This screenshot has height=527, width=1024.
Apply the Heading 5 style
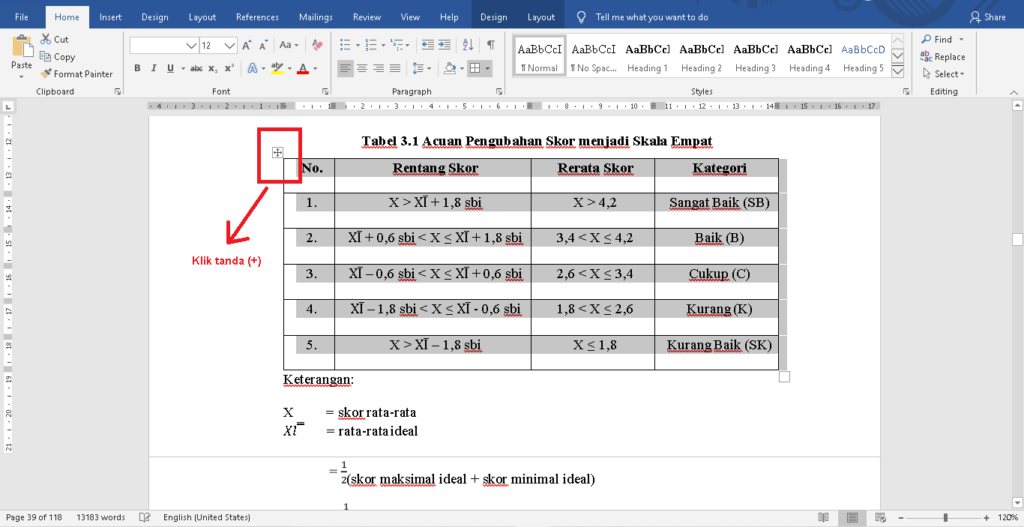tap(863, 57)
